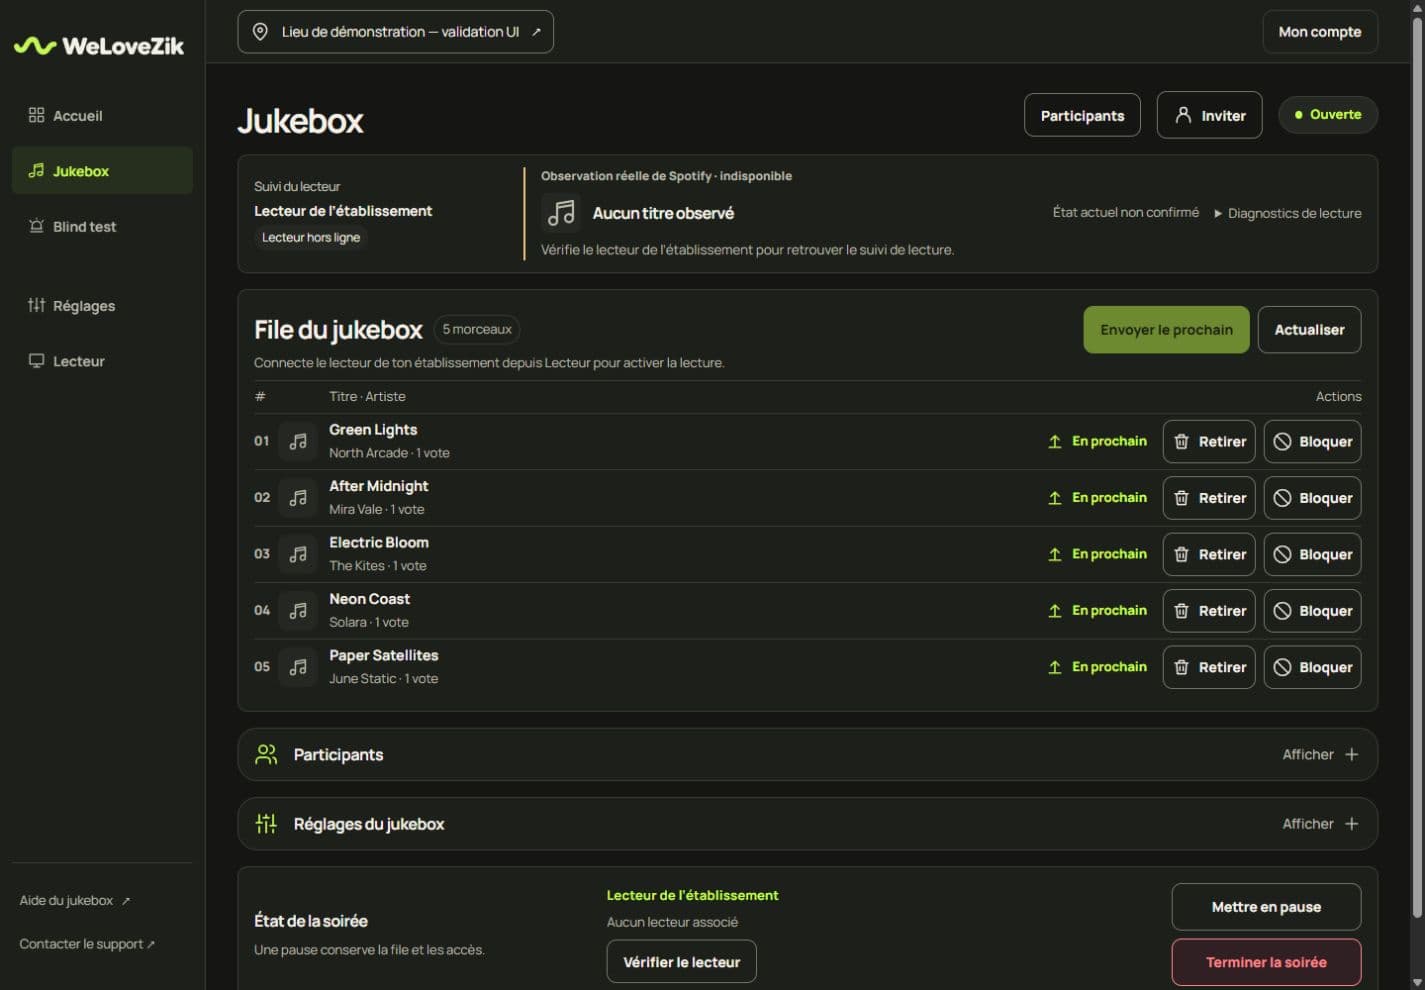This screenshot has width=1425, height=990.
Task: Click Vérifier le lecteur button
Action: point(681,962)
